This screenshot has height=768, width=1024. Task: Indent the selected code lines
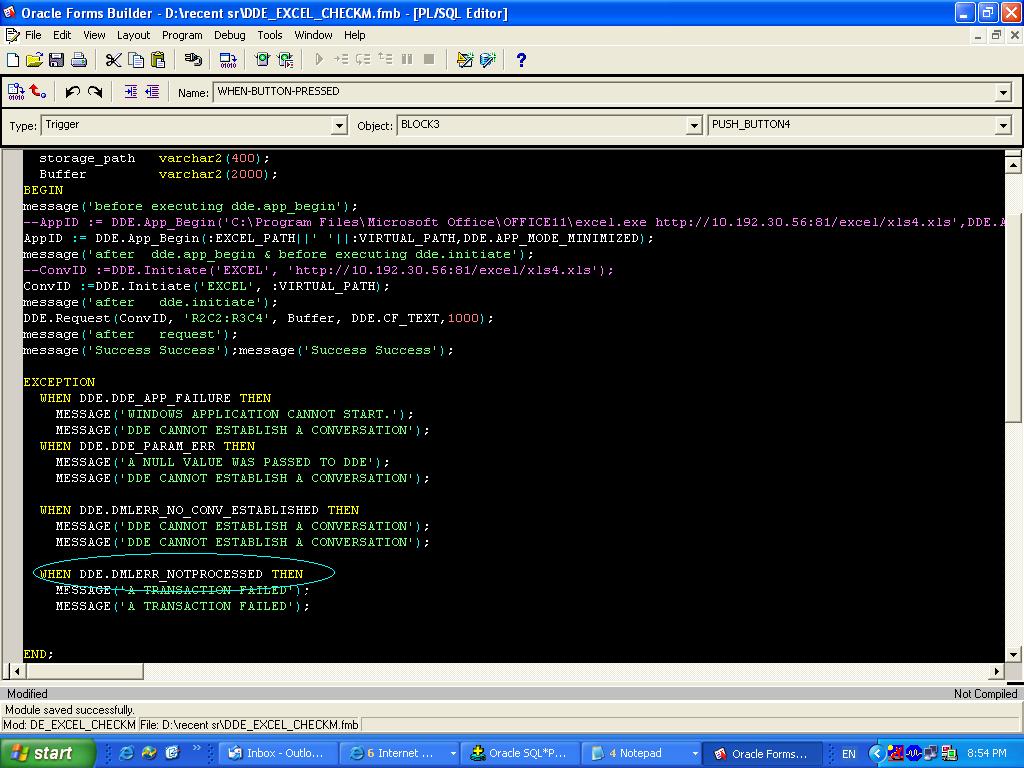131,92
